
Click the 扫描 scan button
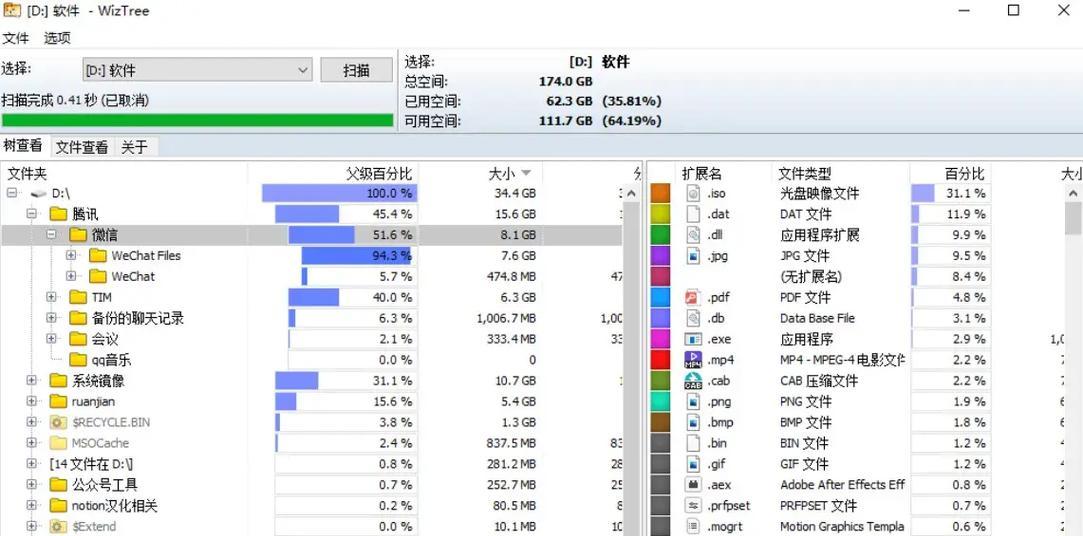click(356, 70)
